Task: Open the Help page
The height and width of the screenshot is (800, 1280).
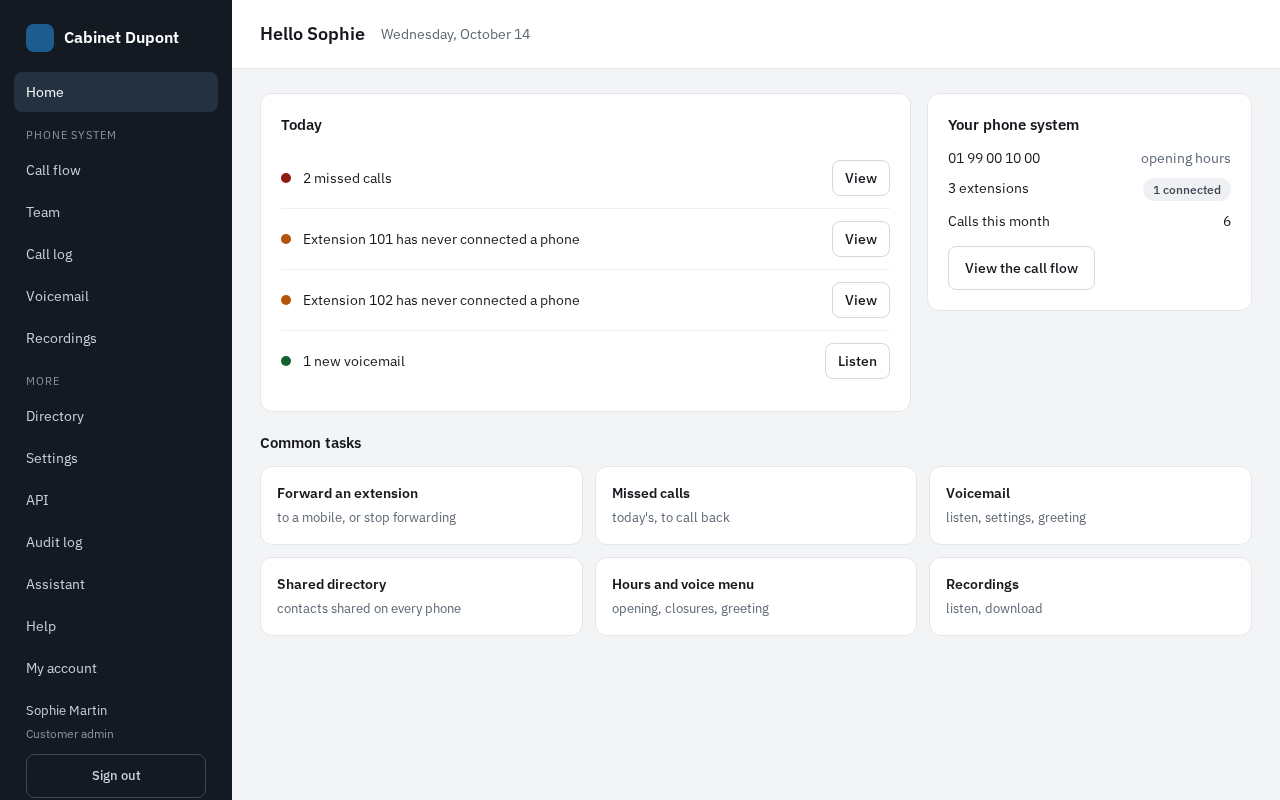Action: pyautogui.click(x=116, y=626)
